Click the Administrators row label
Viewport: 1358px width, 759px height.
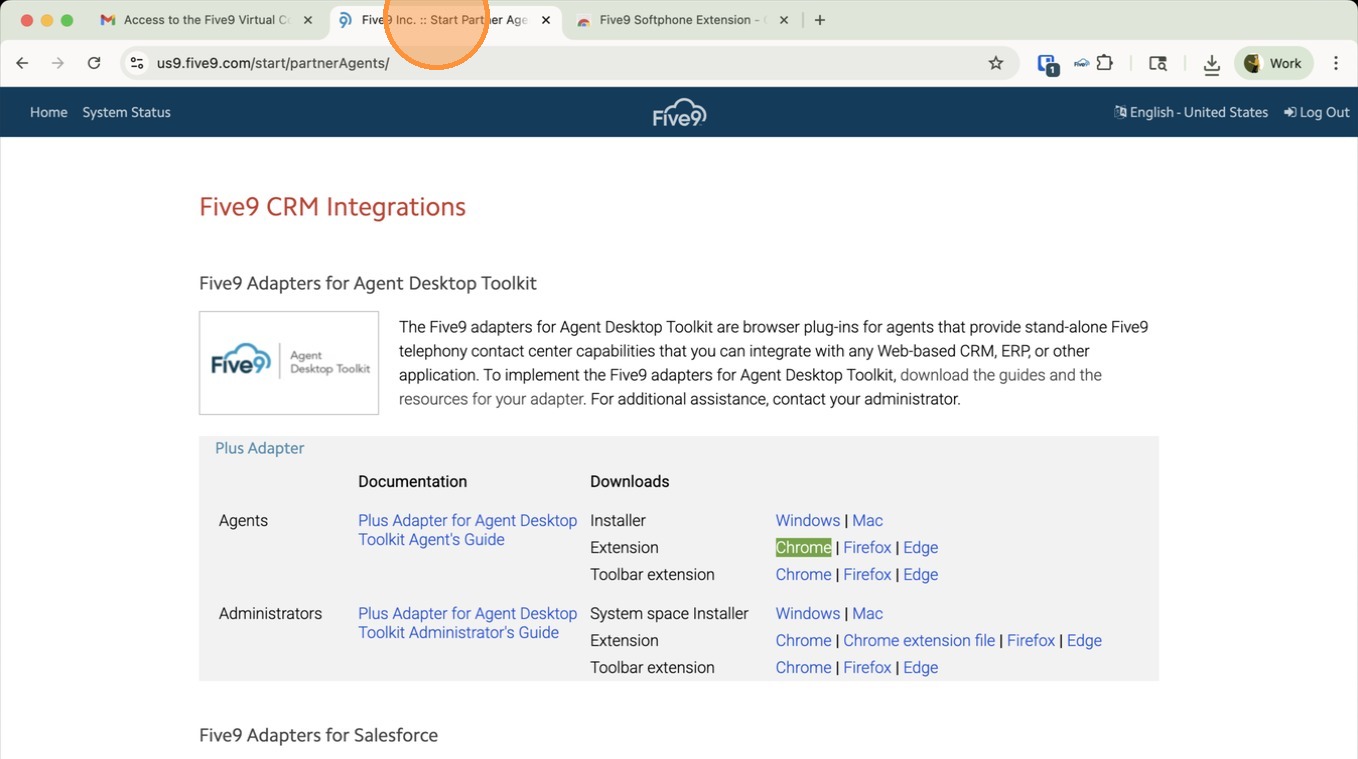pos(270,614)
